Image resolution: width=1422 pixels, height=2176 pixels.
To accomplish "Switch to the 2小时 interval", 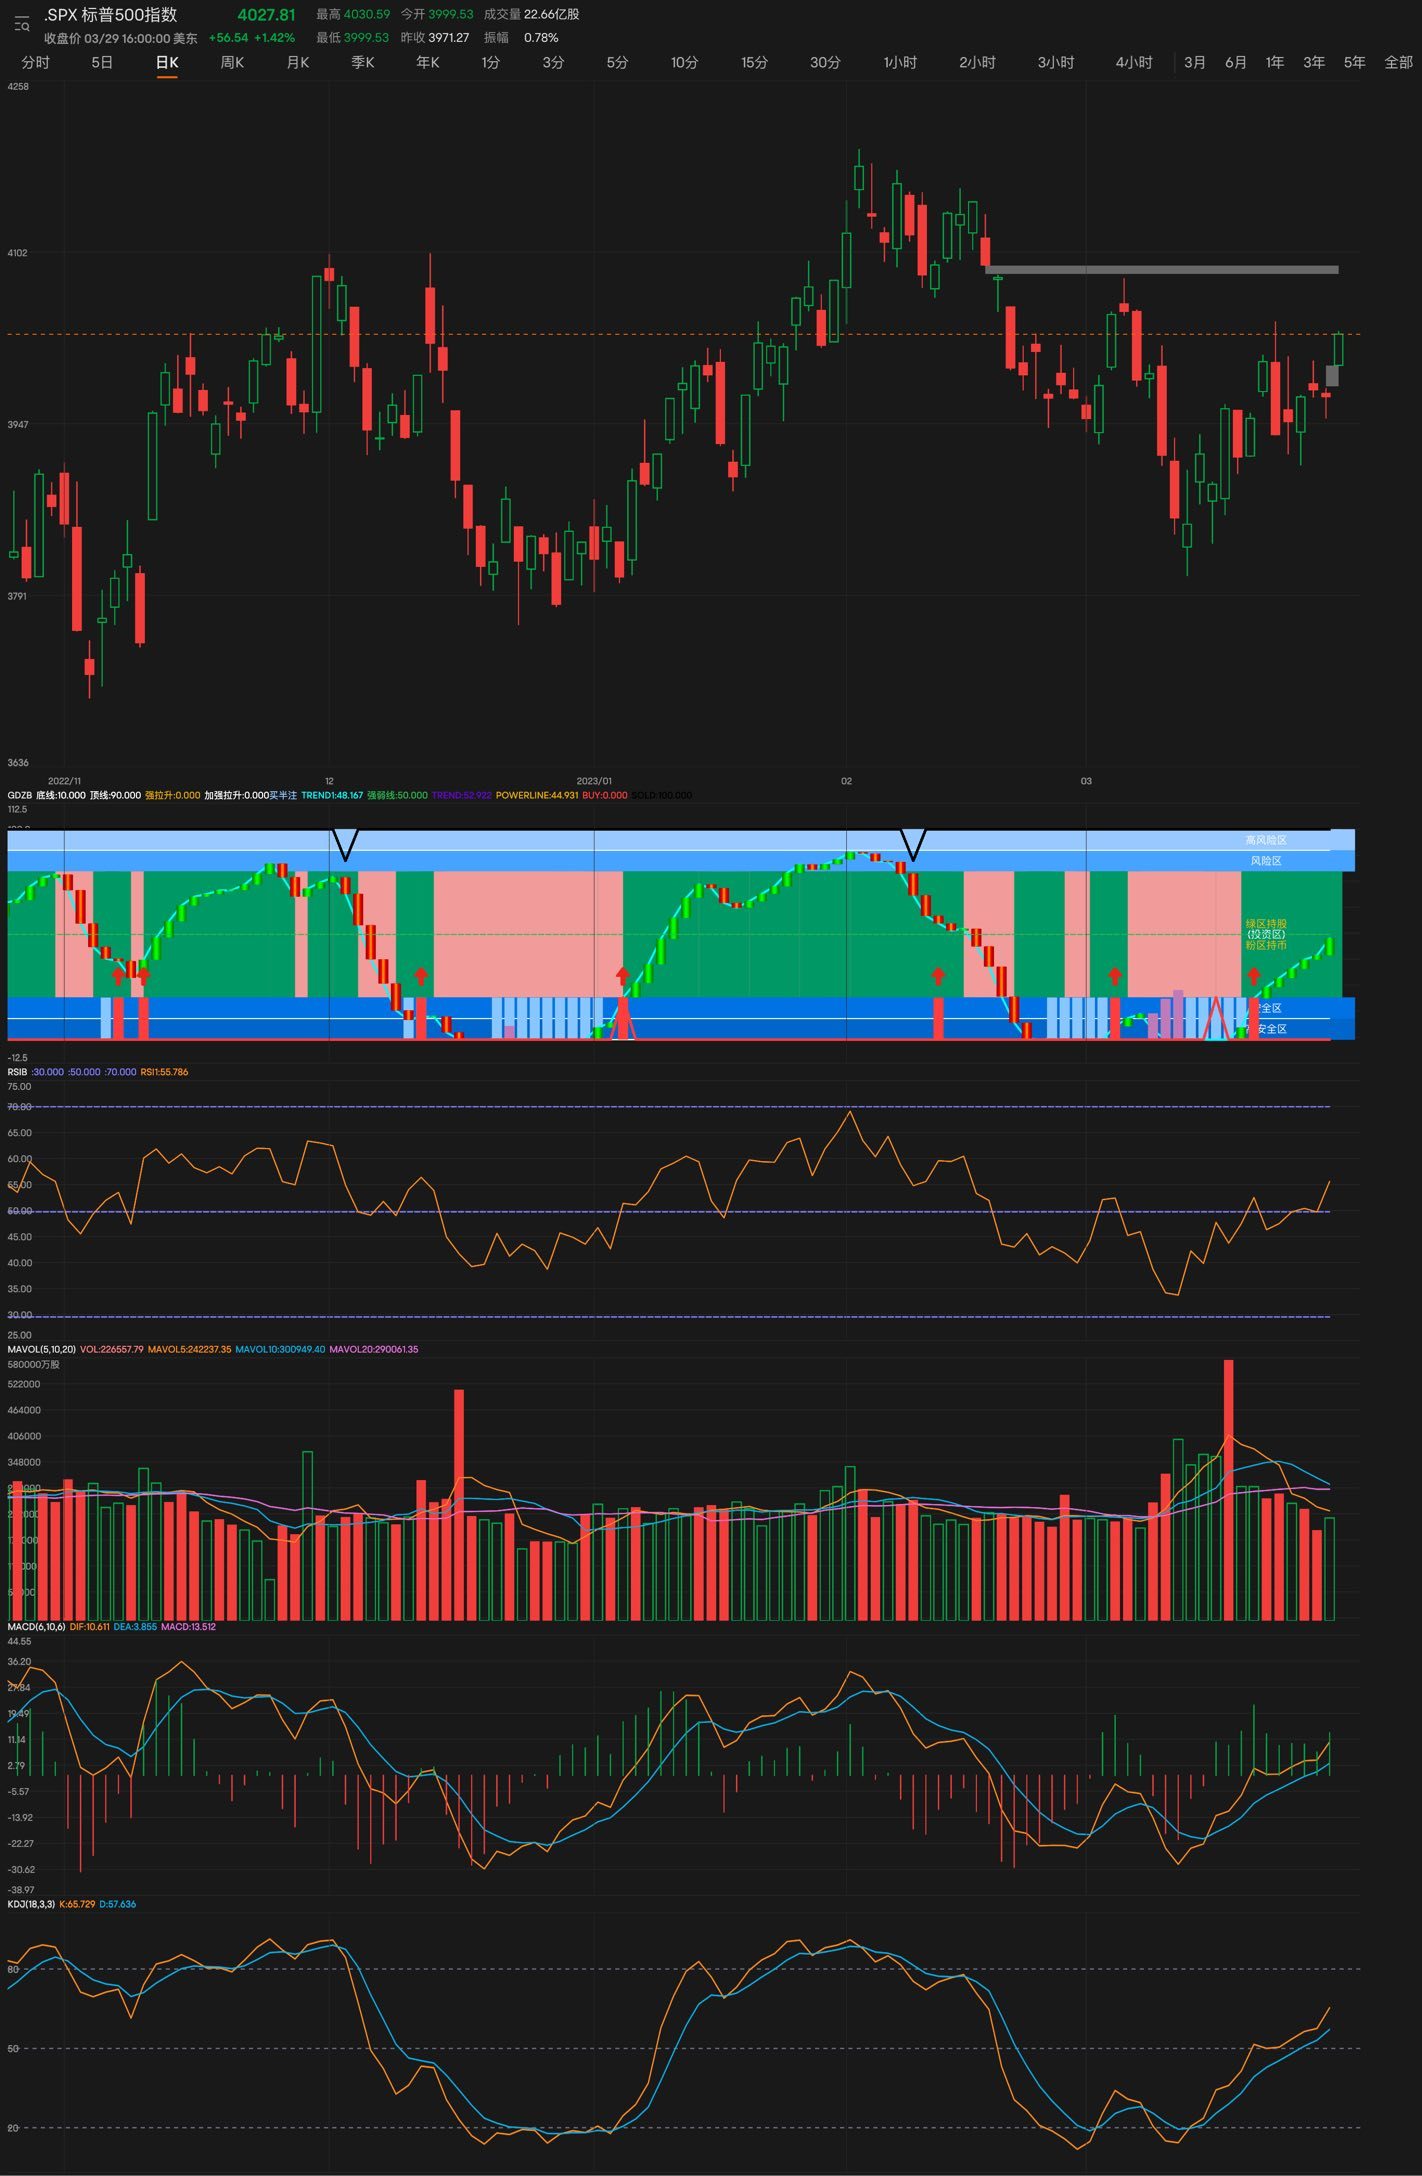I will [977, 62].
